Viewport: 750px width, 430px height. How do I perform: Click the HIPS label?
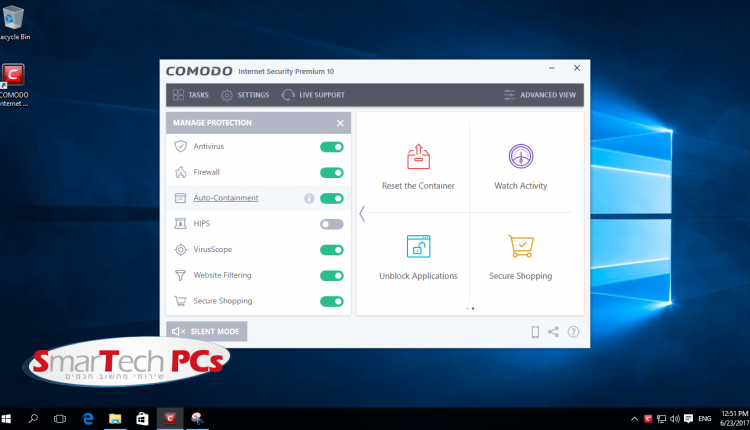(x=201, y=223)
